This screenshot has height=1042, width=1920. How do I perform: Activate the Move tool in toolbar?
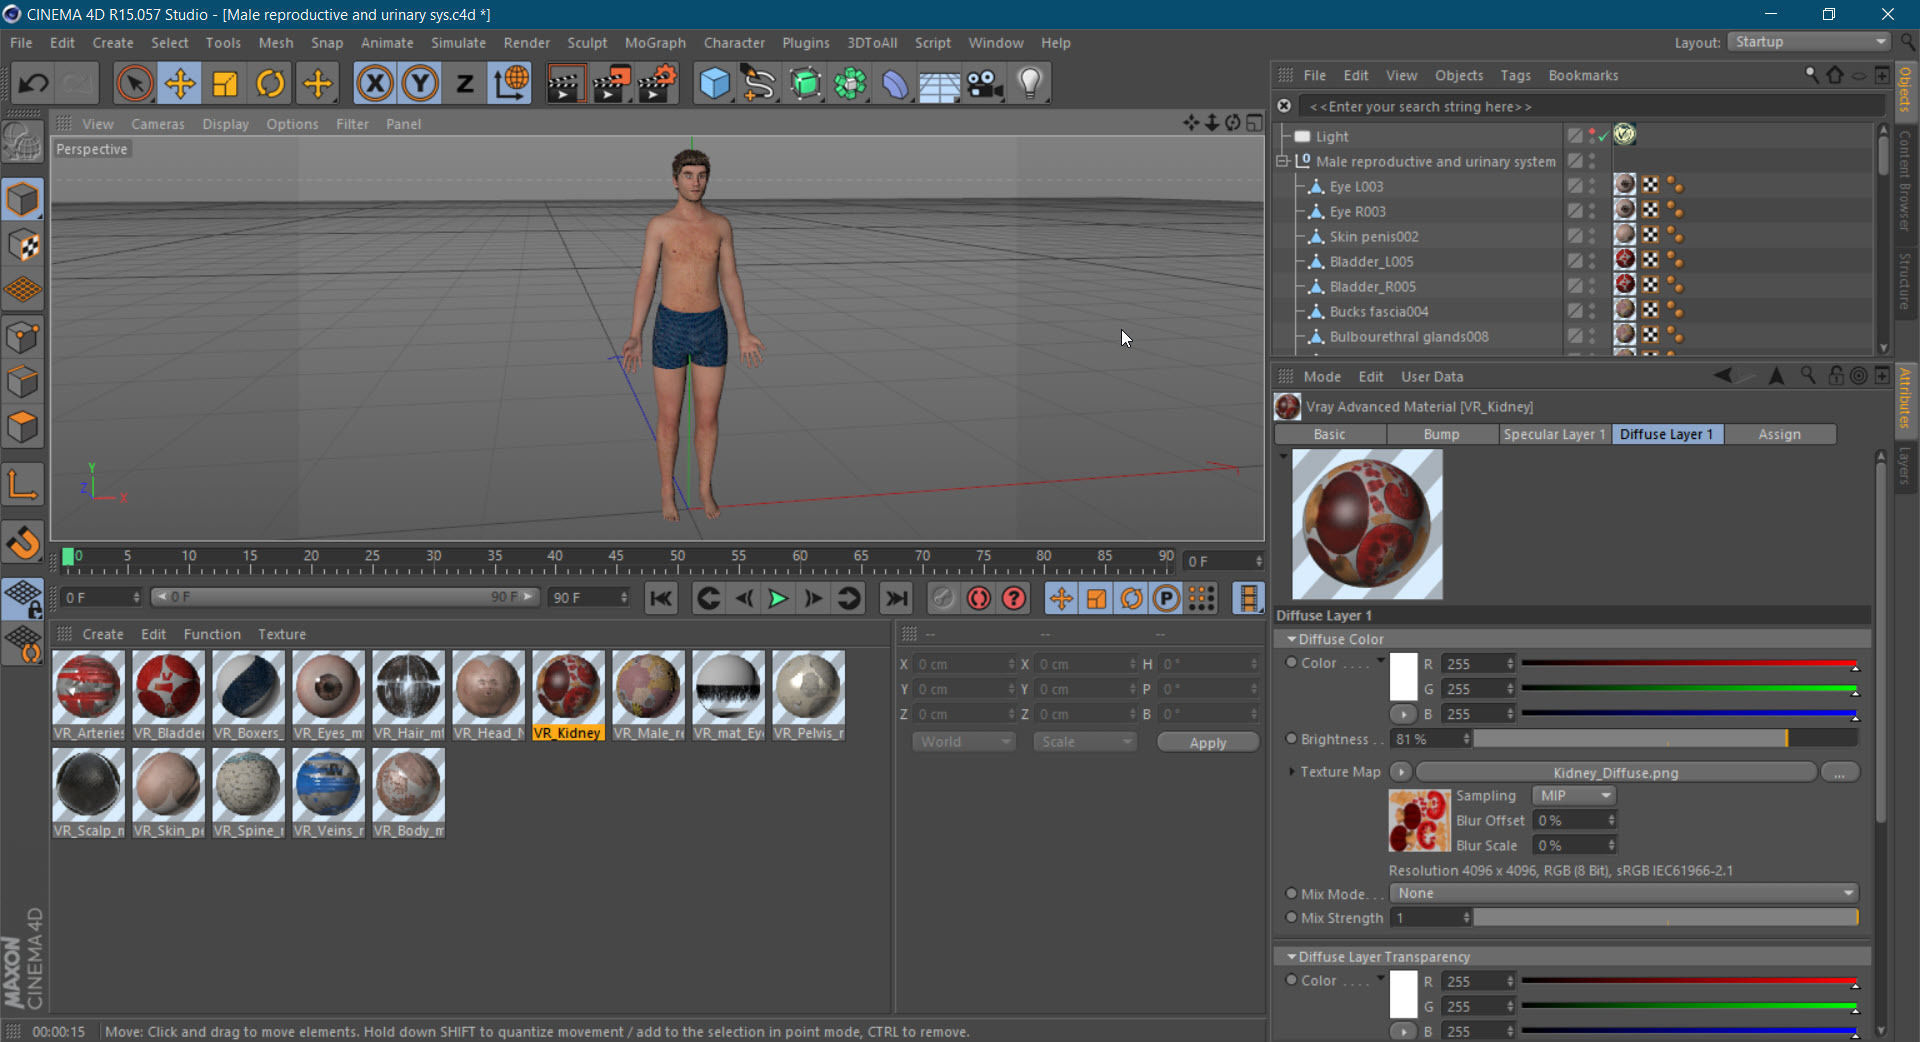tap(180, 83)
